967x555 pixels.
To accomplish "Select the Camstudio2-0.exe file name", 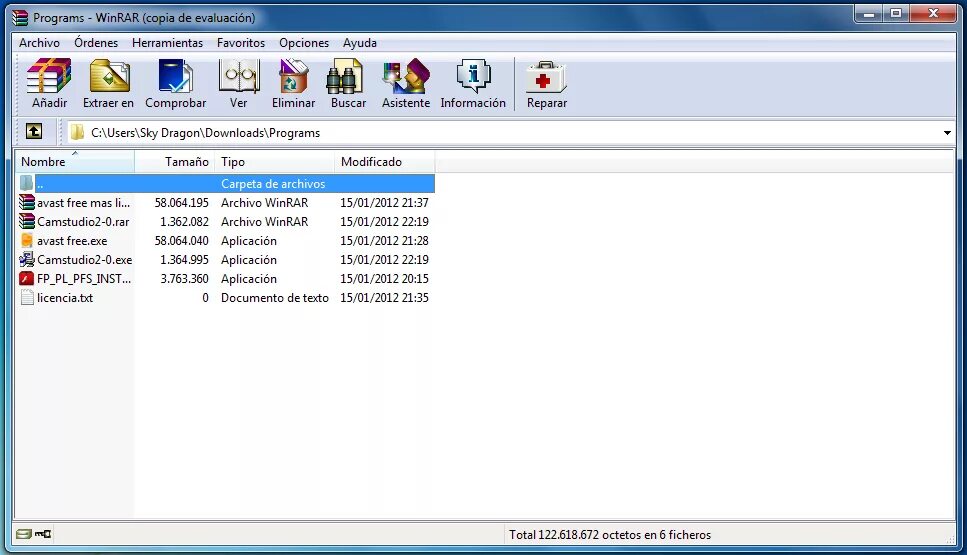I will pos(84,260).
